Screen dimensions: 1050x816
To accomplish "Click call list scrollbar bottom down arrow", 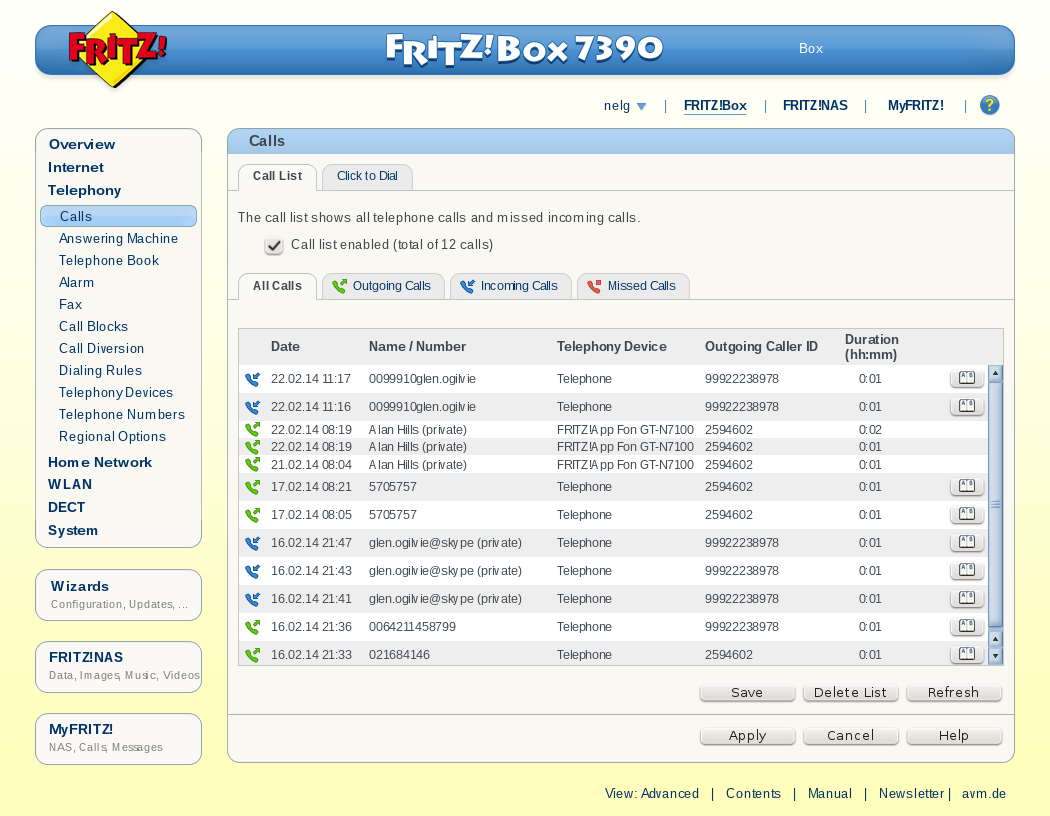I will pos(995,656).
